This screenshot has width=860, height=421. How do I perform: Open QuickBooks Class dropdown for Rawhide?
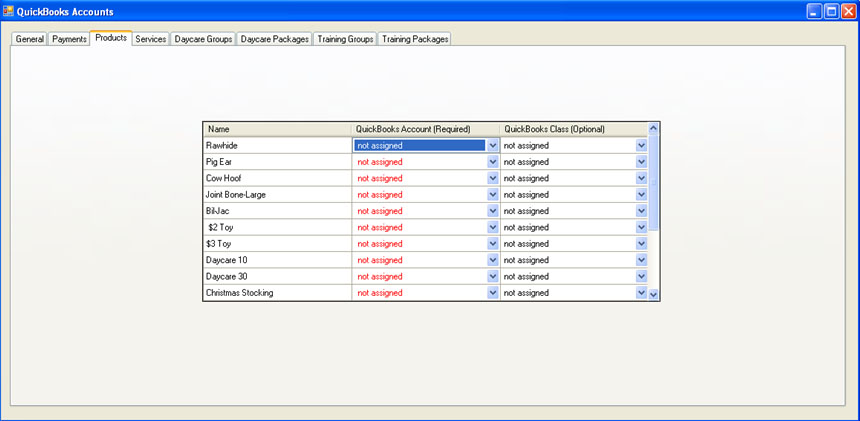point(642,145)
